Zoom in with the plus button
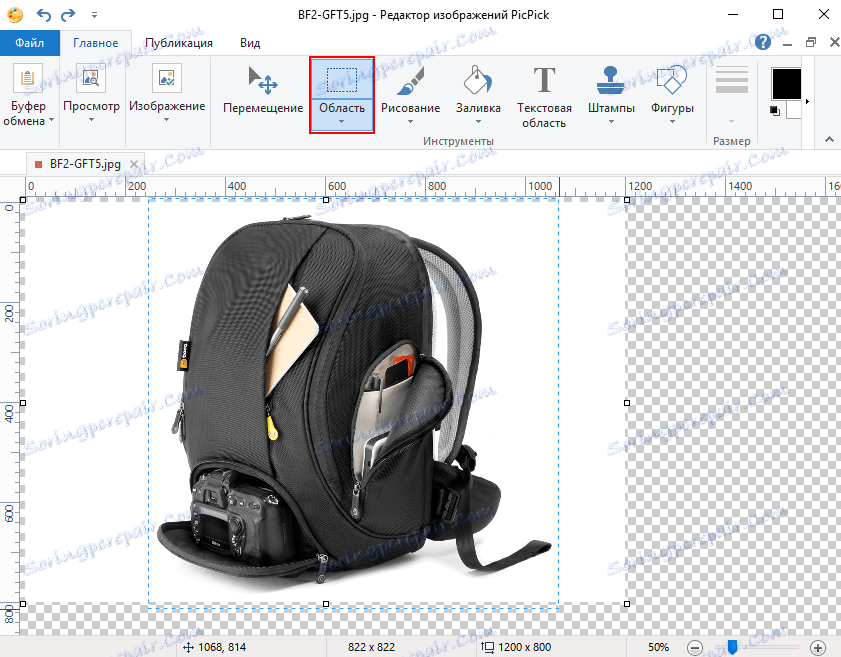Screen dimensions: 841x657 (818, 647)
